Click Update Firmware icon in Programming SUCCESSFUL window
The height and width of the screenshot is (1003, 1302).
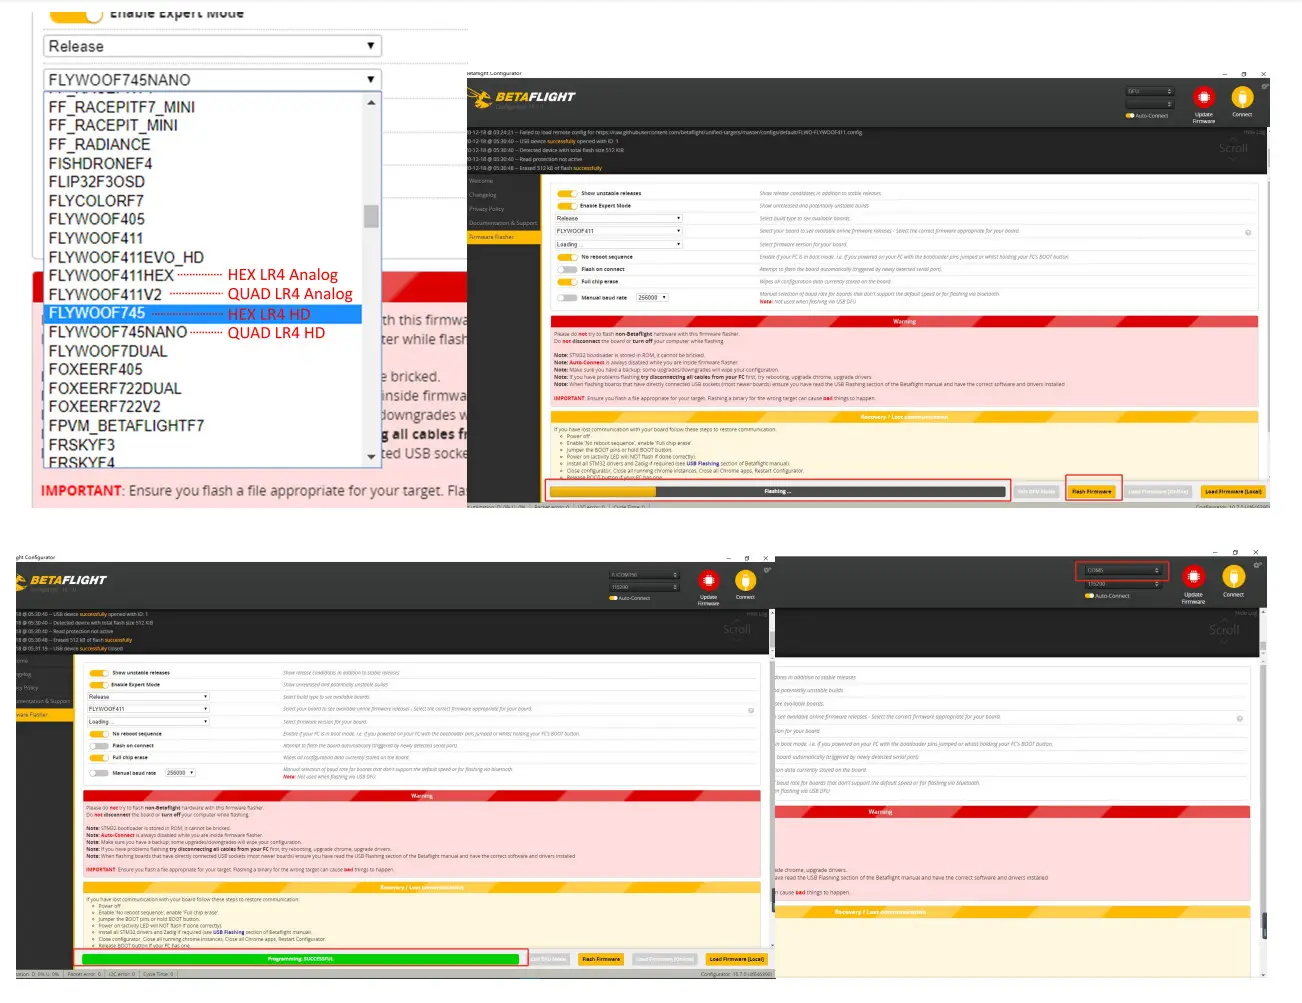(709, 580)
